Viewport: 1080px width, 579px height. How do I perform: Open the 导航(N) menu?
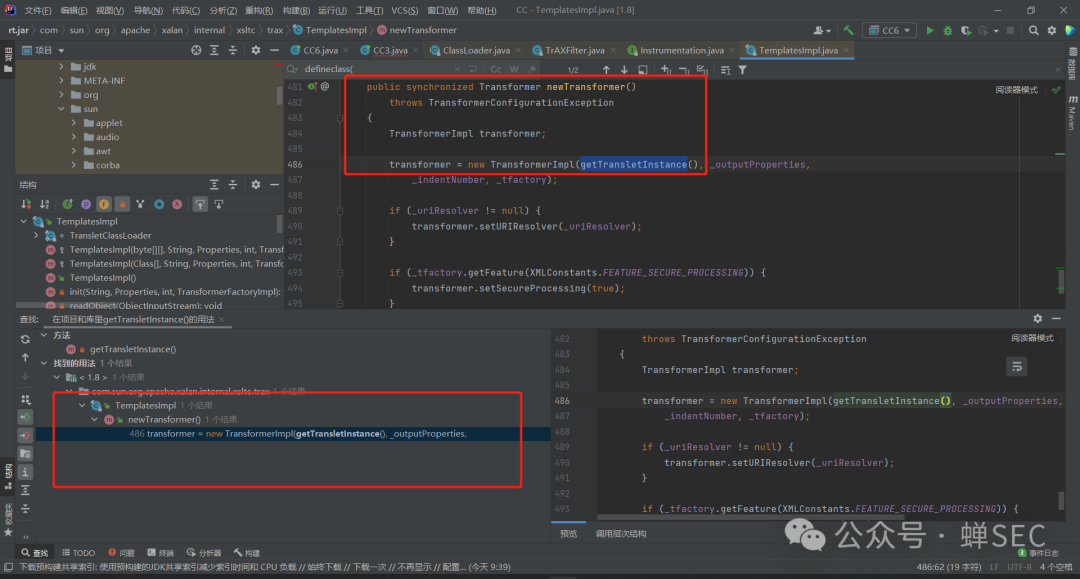click(x=148, y=10)
